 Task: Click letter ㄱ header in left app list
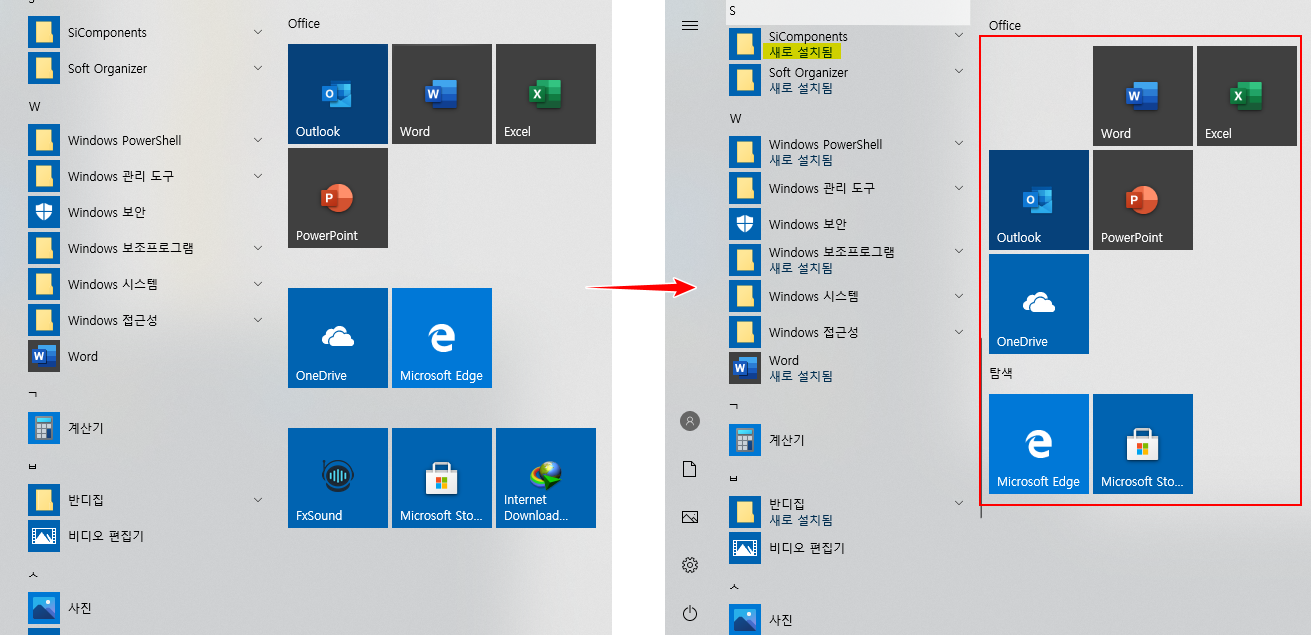pyautogui.click(x=33, y=393)
